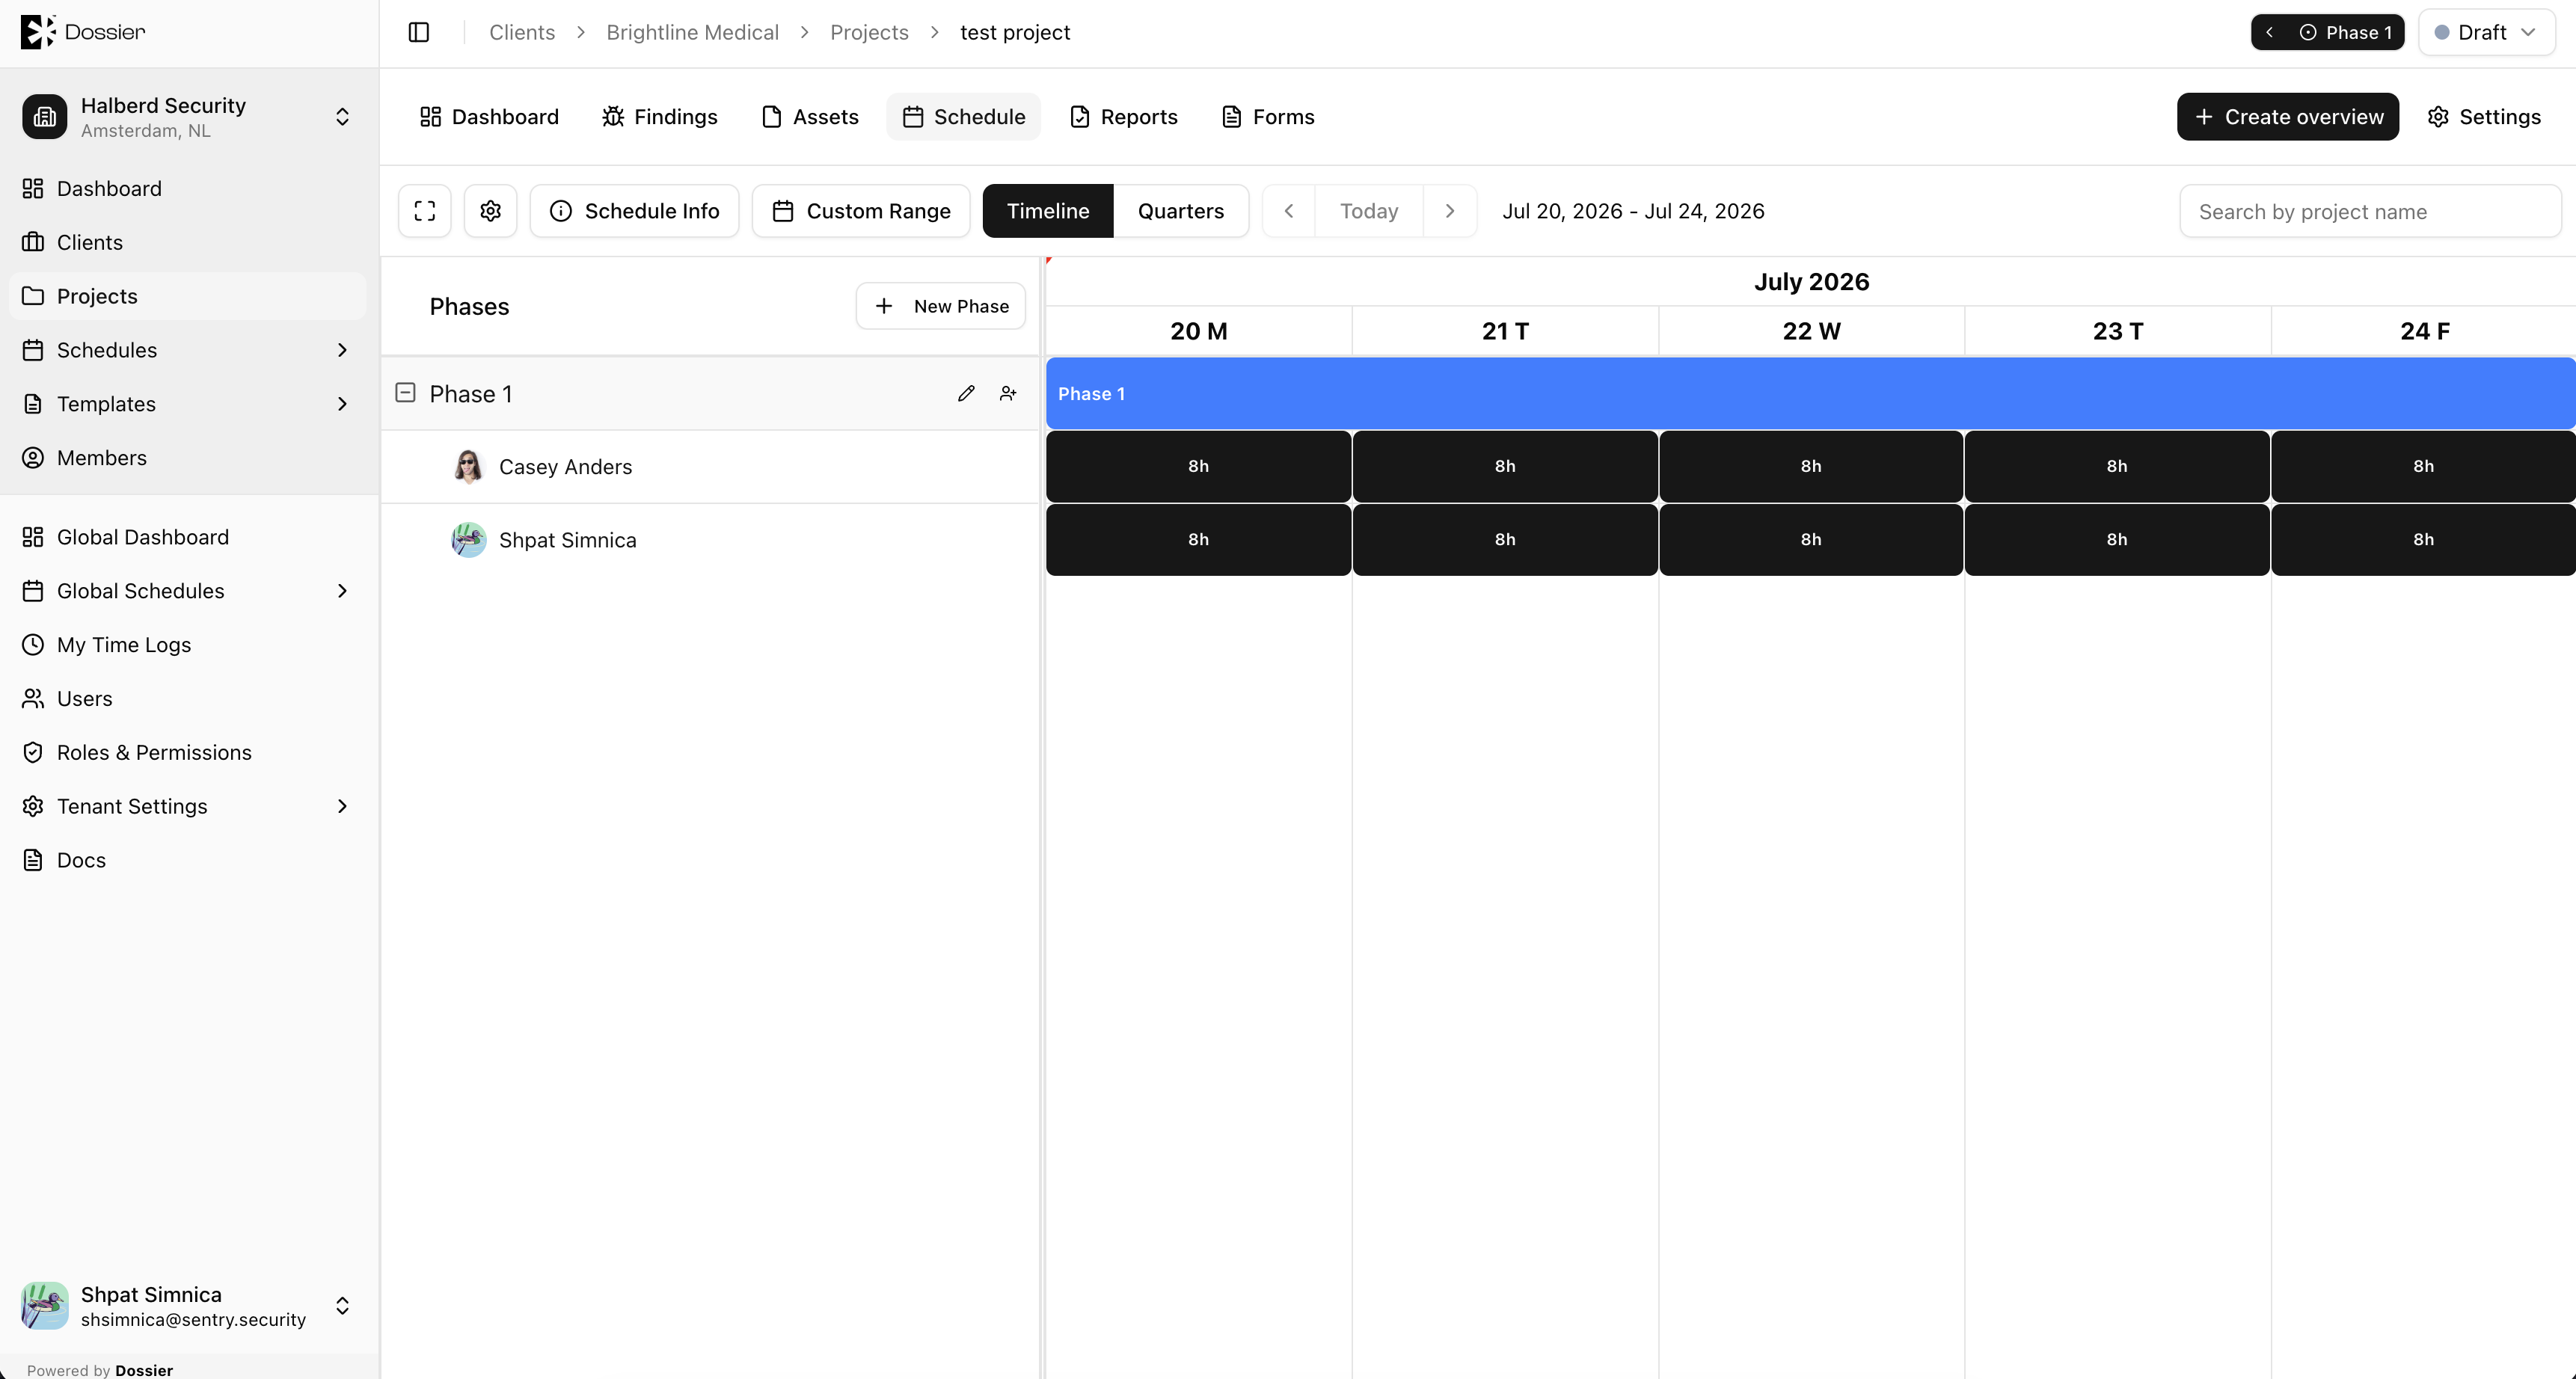Click the Search by project name field
This screenshot has height=1379, width=2576.
pos(2370,211)
